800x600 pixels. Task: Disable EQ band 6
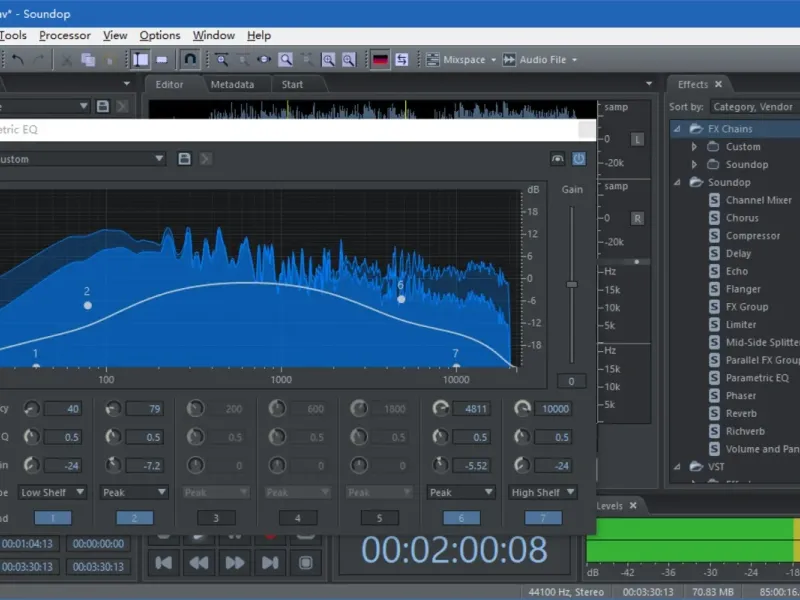pos(461,518)
